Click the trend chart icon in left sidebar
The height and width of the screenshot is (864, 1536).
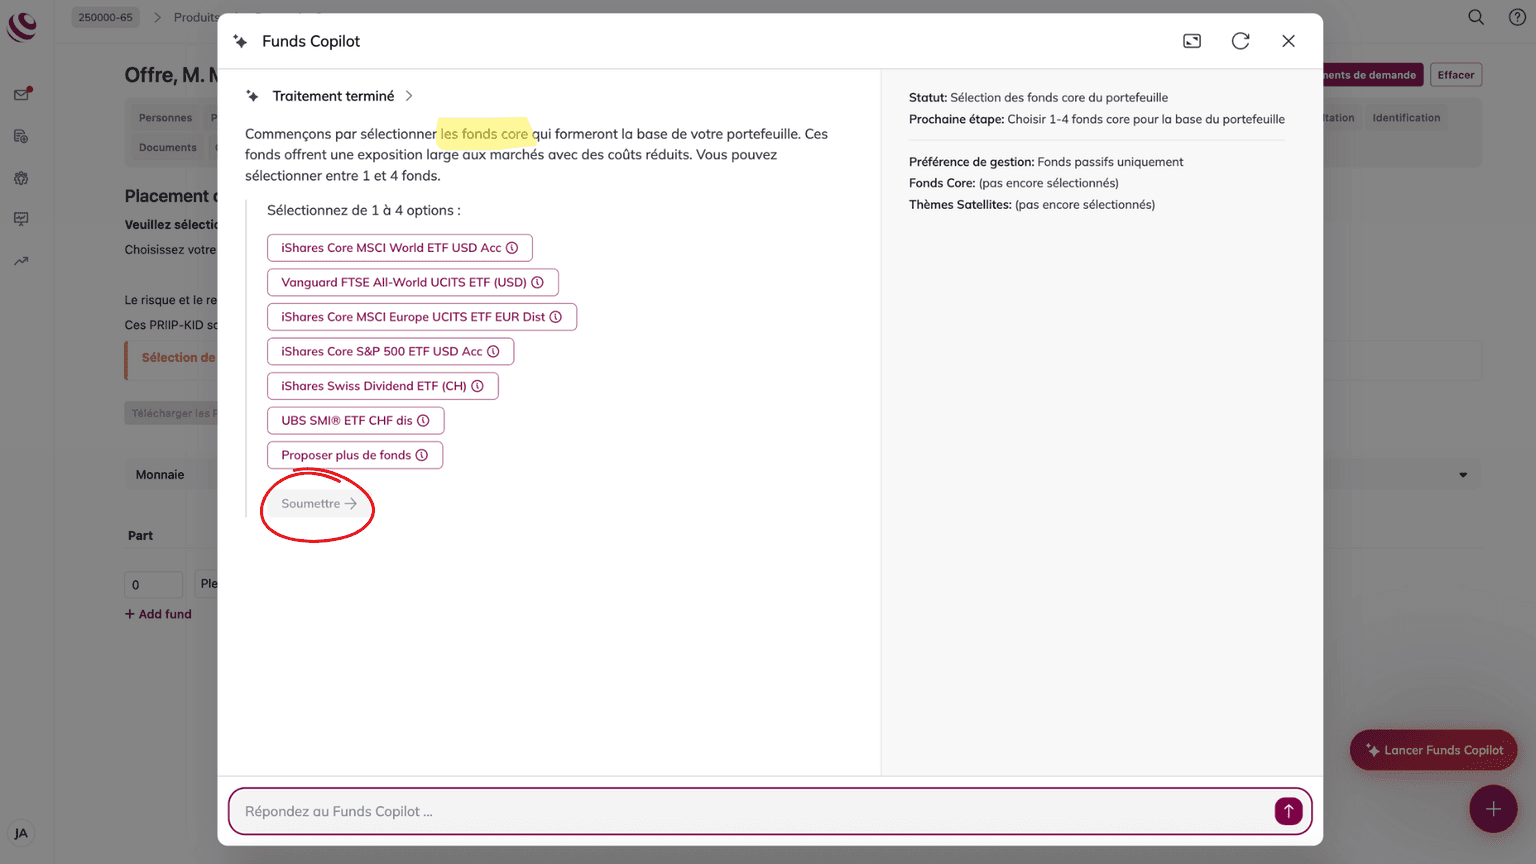21,261
